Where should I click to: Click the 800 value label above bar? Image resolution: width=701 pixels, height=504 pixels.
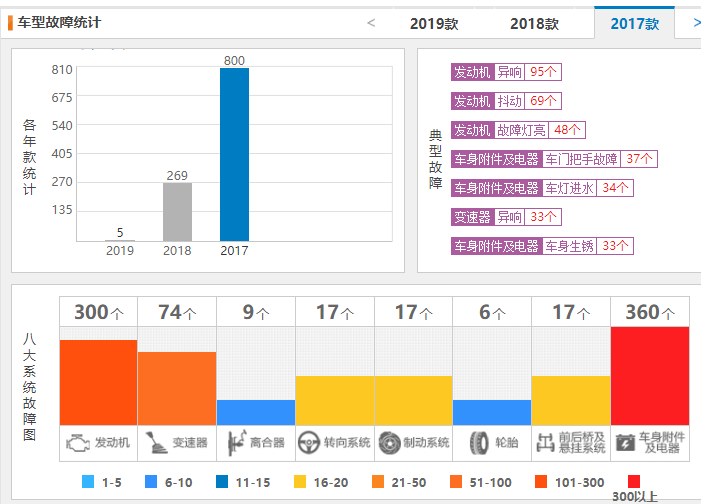click(x=234, y=60)
